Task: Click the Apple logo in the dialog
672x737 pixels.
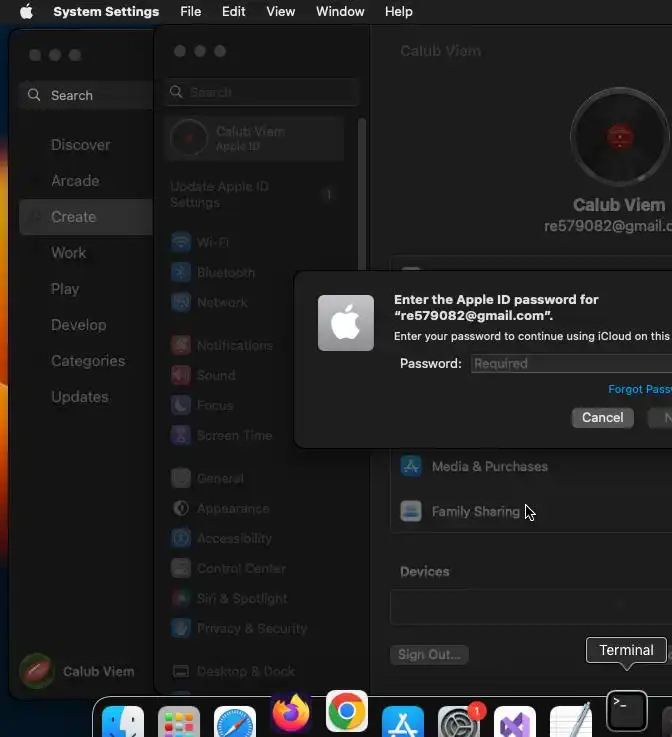Action: [x=346, y=323]
